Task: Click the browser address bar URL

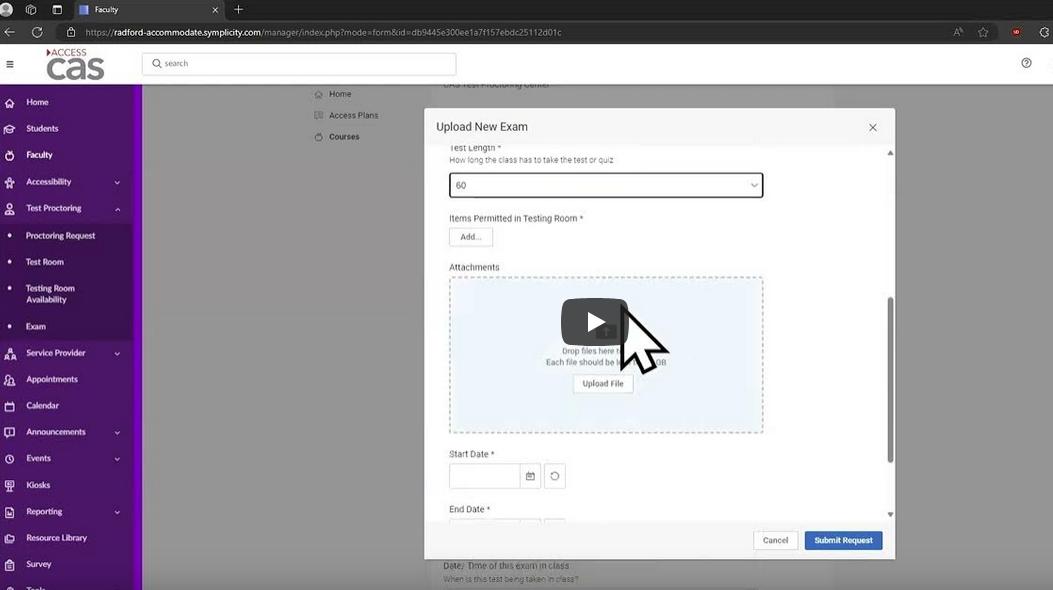Action: pos(324,32)
